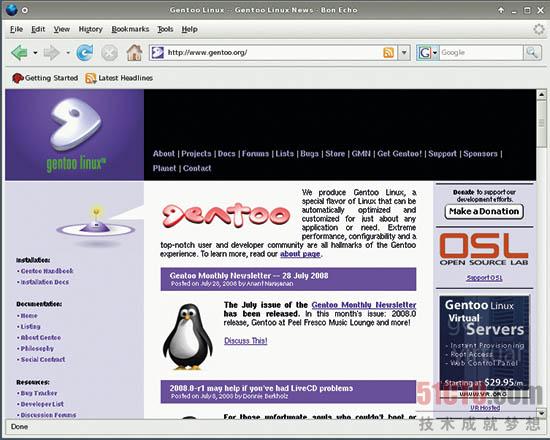Image resolution: width=550 pixels, height=440 pixels.
Task: Open the Philosophy sidebar link
Action: click(x=37, y=348)
